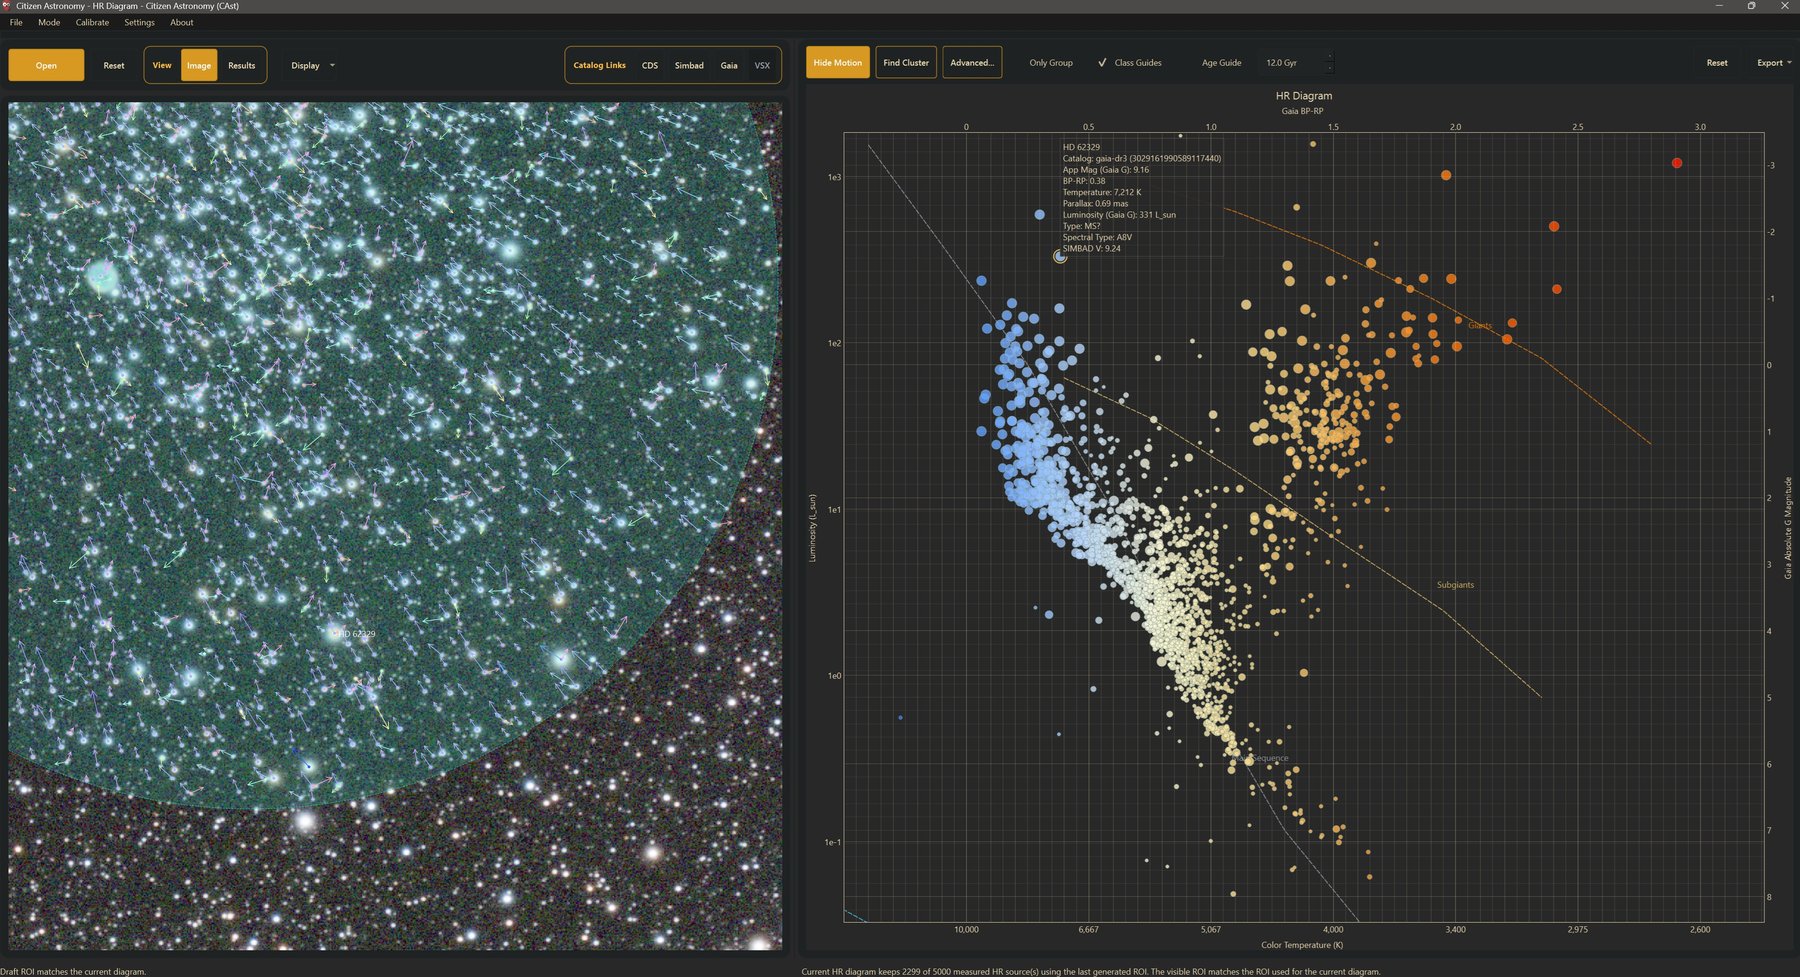Click the Find Cluster button

pos(906,62)
